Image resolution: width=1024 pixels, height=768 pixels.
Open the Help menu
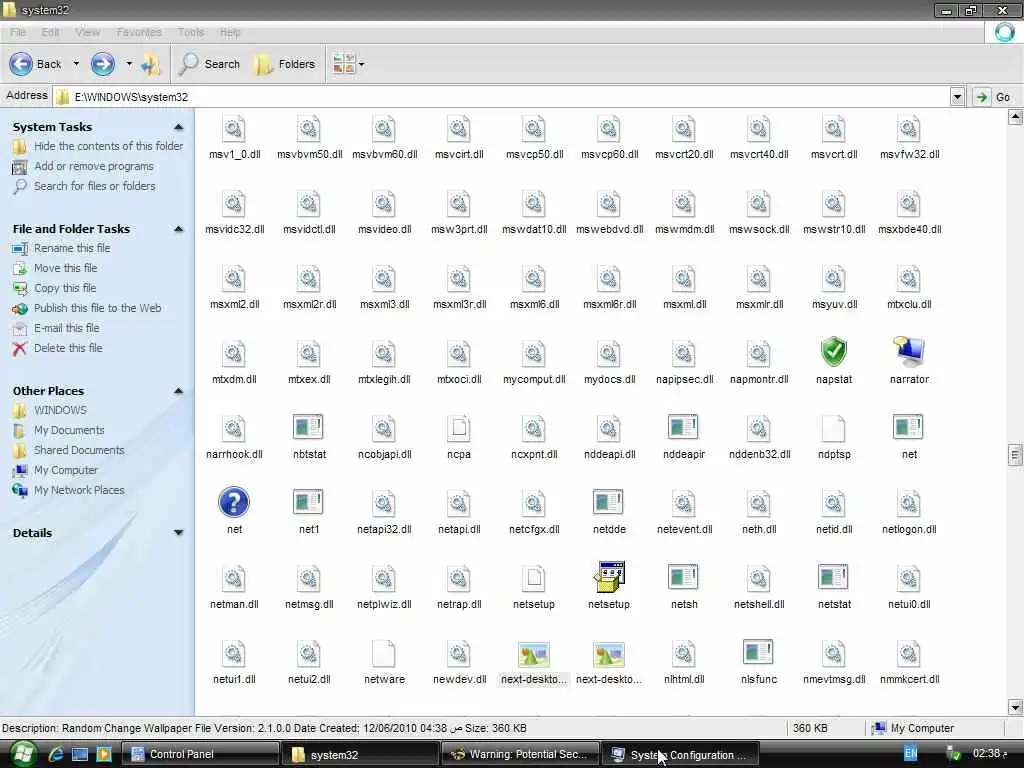coord(230,32)
